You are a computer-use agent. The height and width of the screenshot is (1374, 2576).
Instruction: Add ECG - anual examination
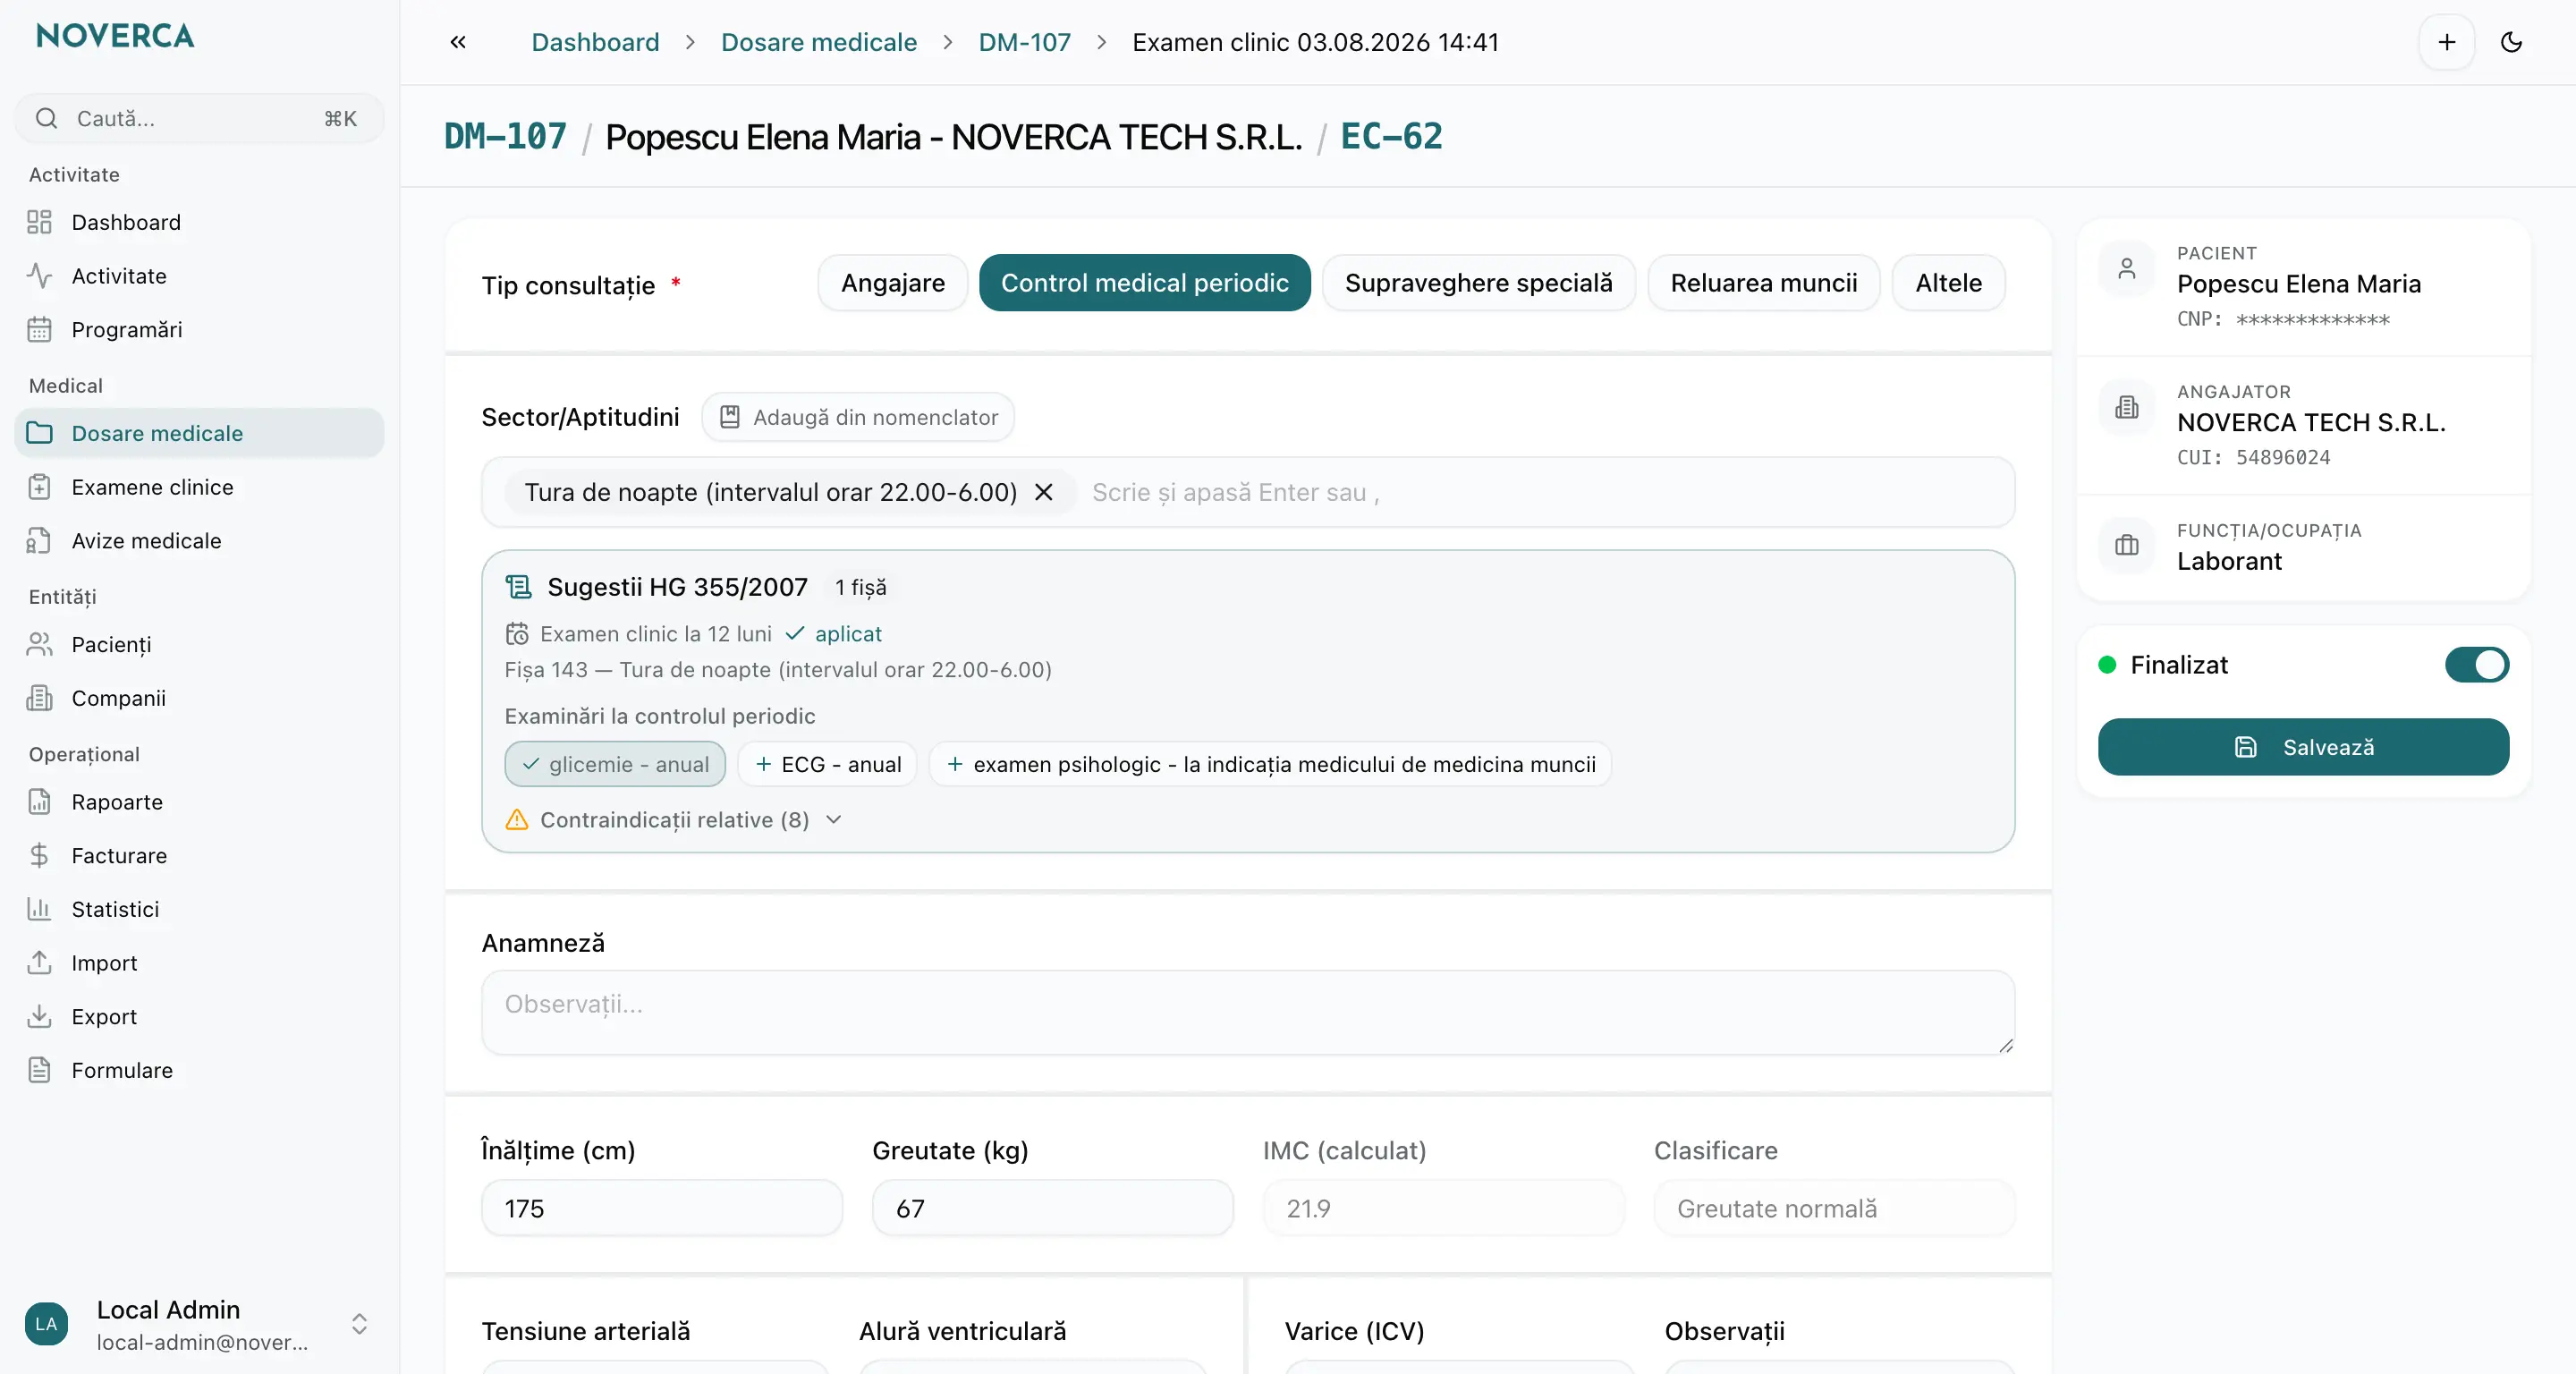tap(827, 764)
